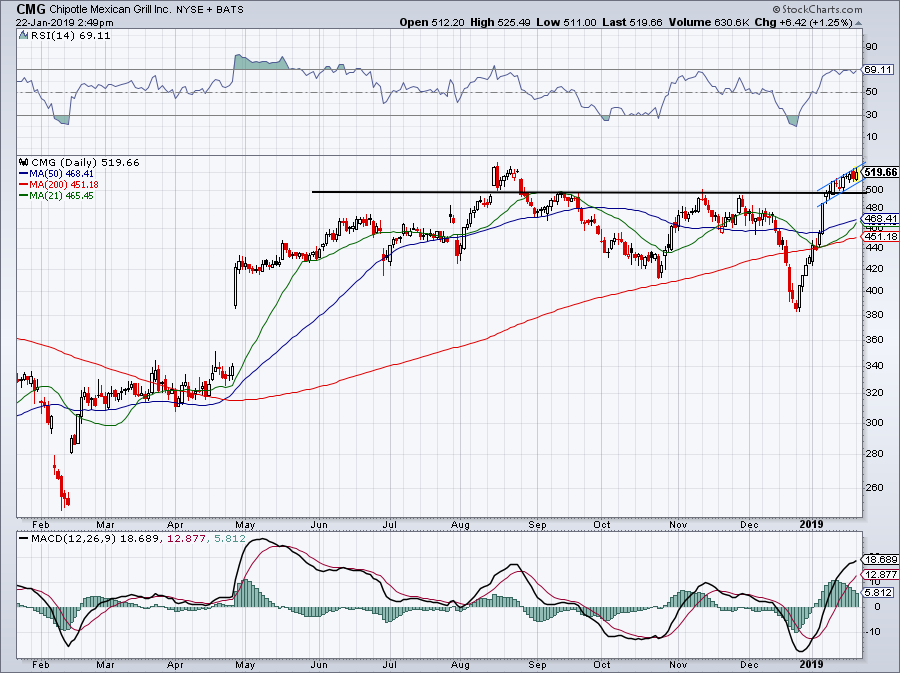
Task: Click the 22-Jan-2019 2:49pm timestamp
Action: click(64, 23)
